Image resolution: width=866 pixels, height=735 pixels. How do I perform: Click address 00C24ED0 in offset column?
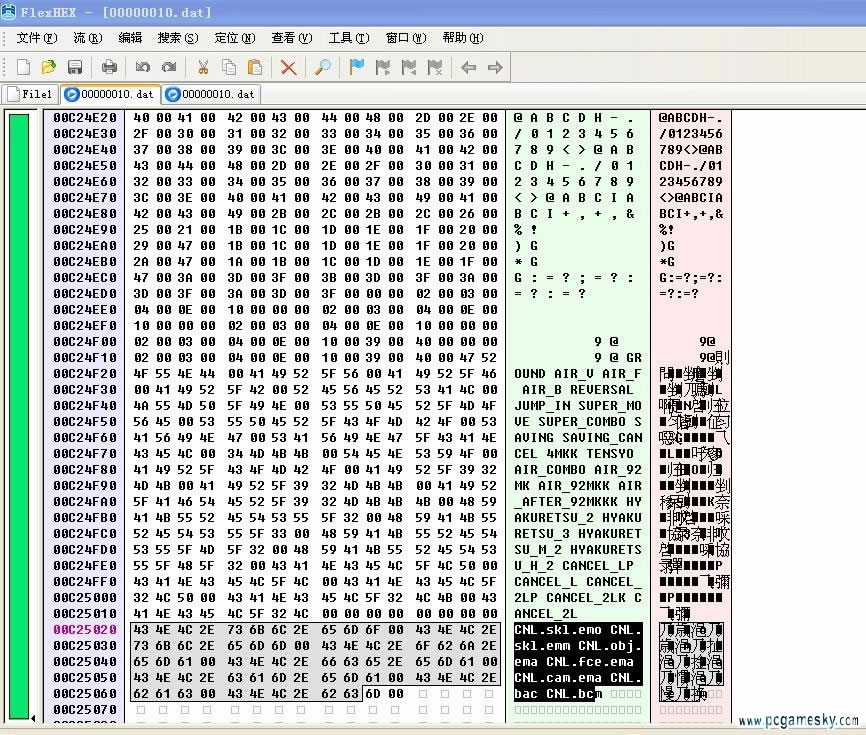click(85, 294)
